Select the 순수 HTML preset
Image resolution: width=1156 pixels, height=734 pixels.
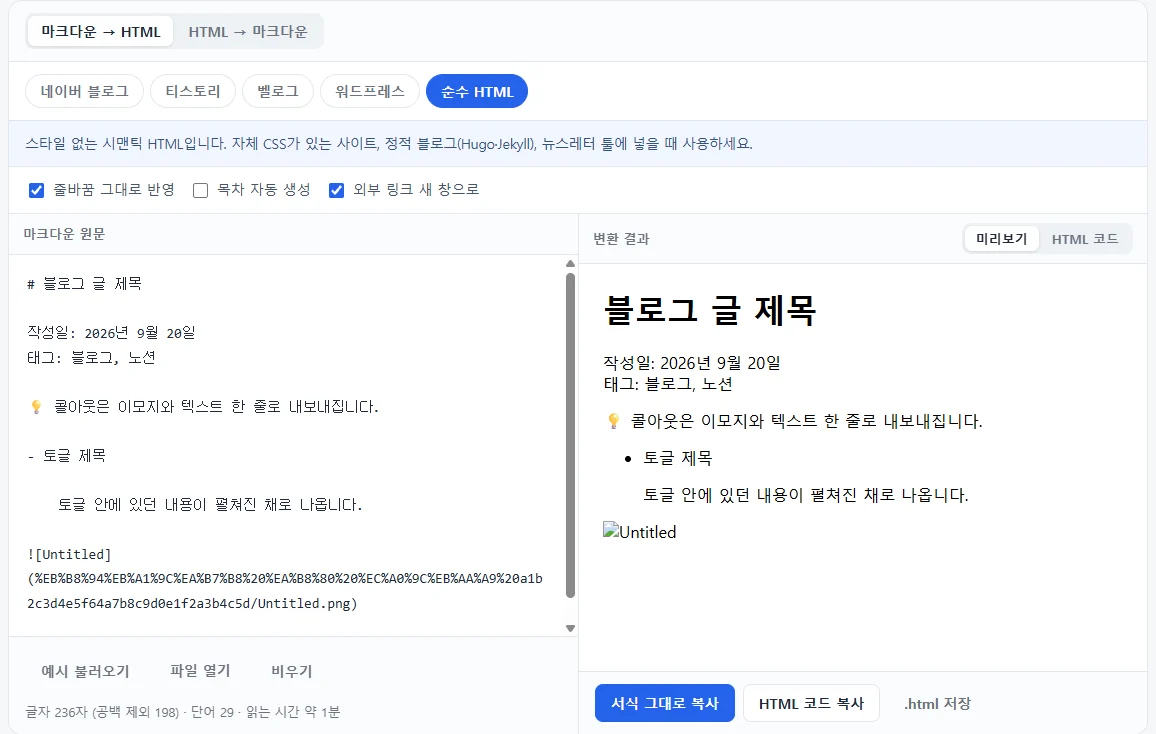tap(477, 91)
